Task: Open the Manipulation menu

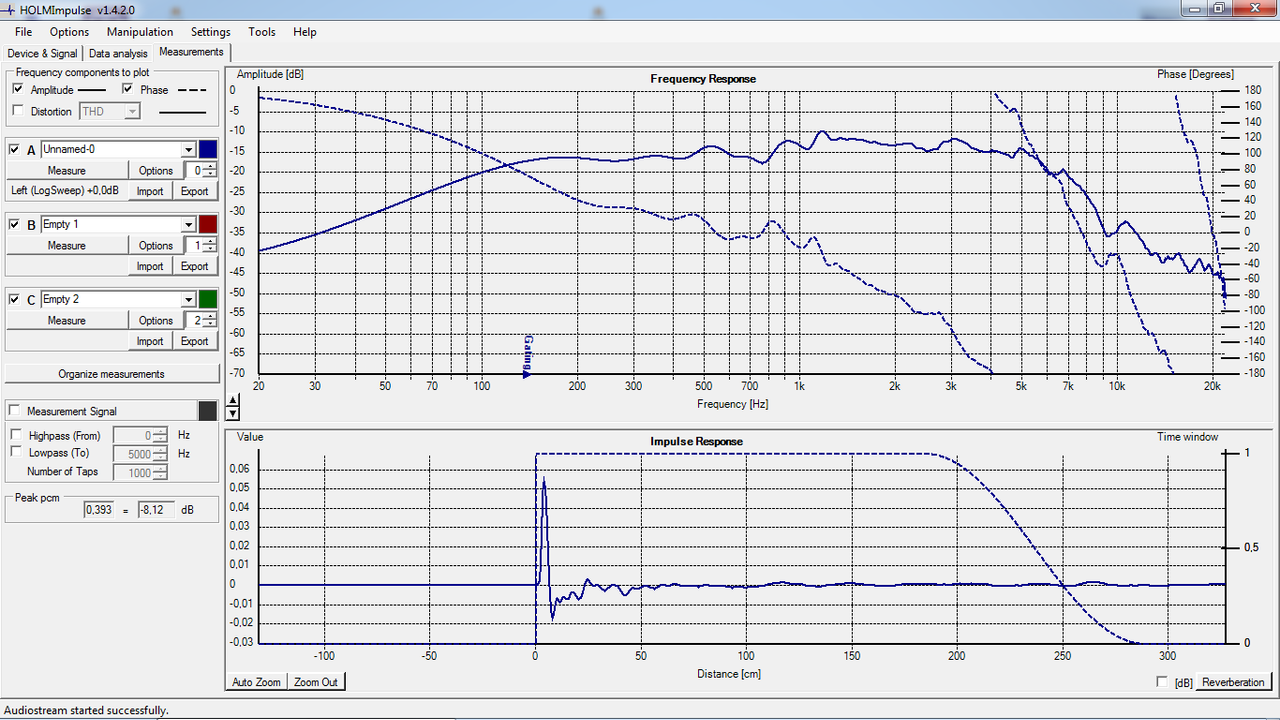Action: coord(140,32)
